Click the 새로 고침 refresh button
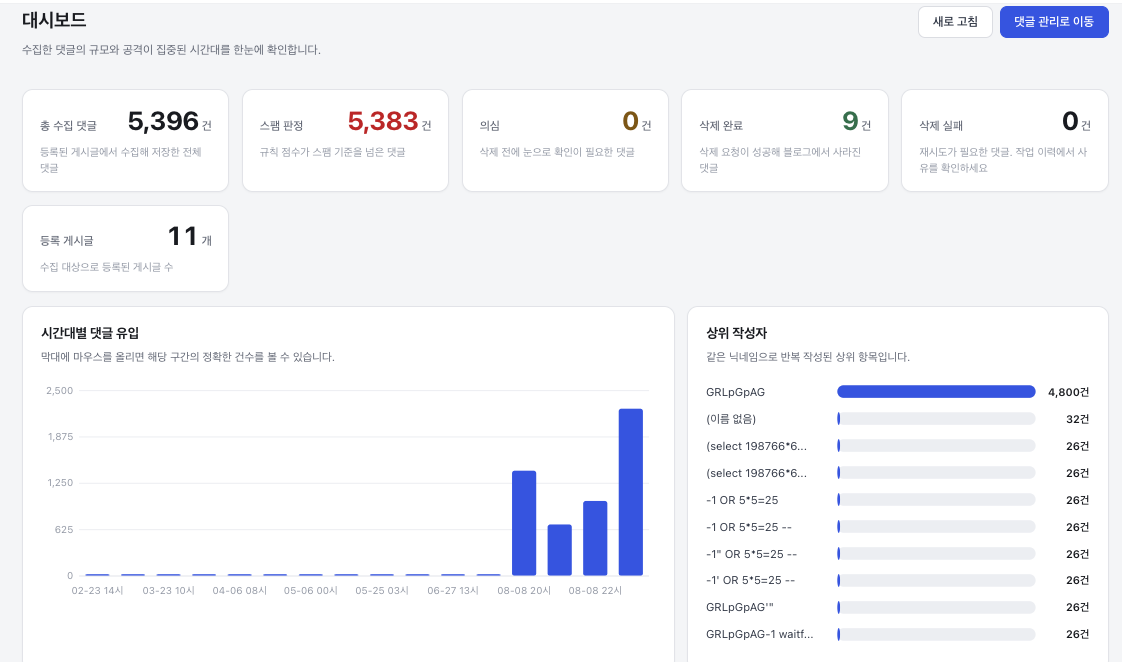The image size is (1122, 662). pos(955,22)
